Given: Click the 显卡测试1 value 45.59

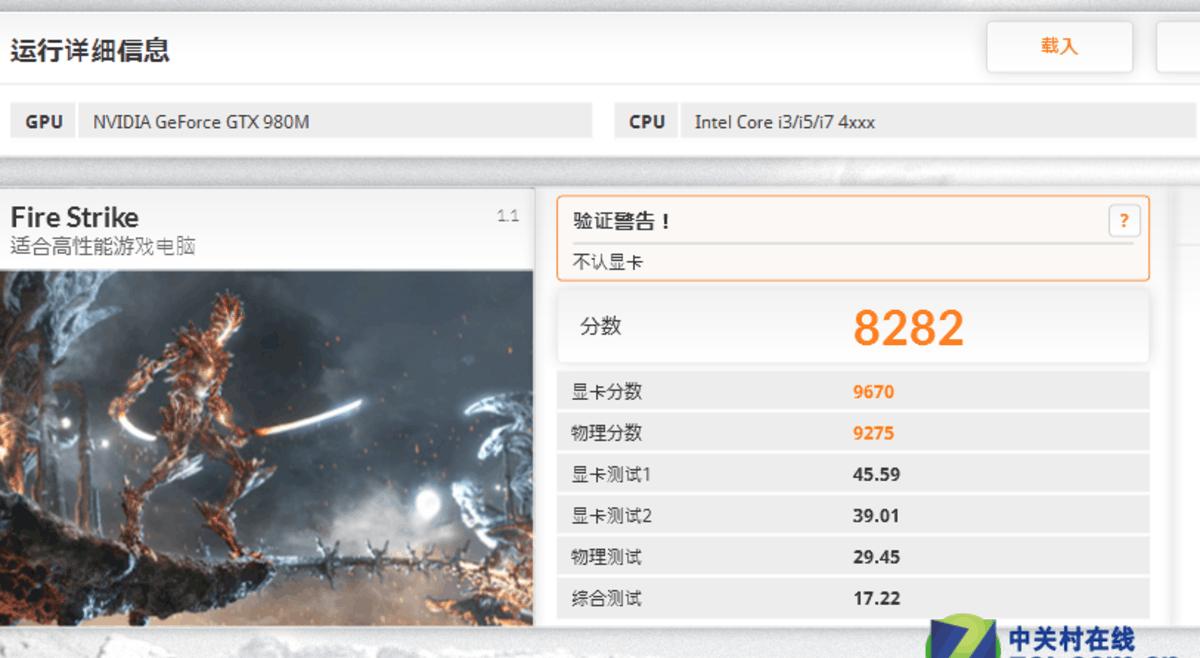Looking at the screenshot, I should 876,474.
